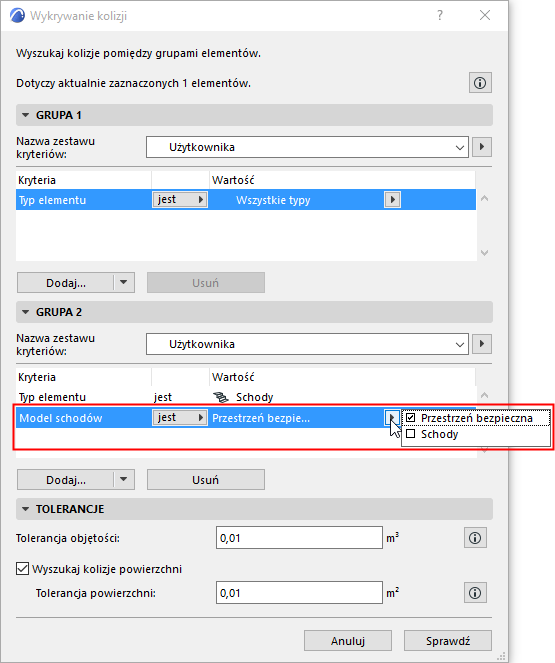
Task: Click the Archicad logo in title bar
Action: click(x=17, y=16)
